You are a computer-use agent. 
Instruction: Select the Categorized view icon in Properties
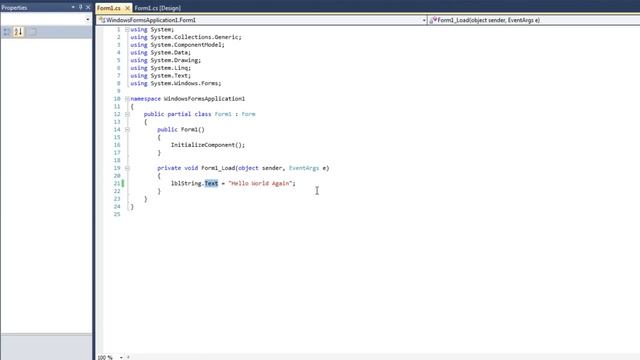coord(7,32)
